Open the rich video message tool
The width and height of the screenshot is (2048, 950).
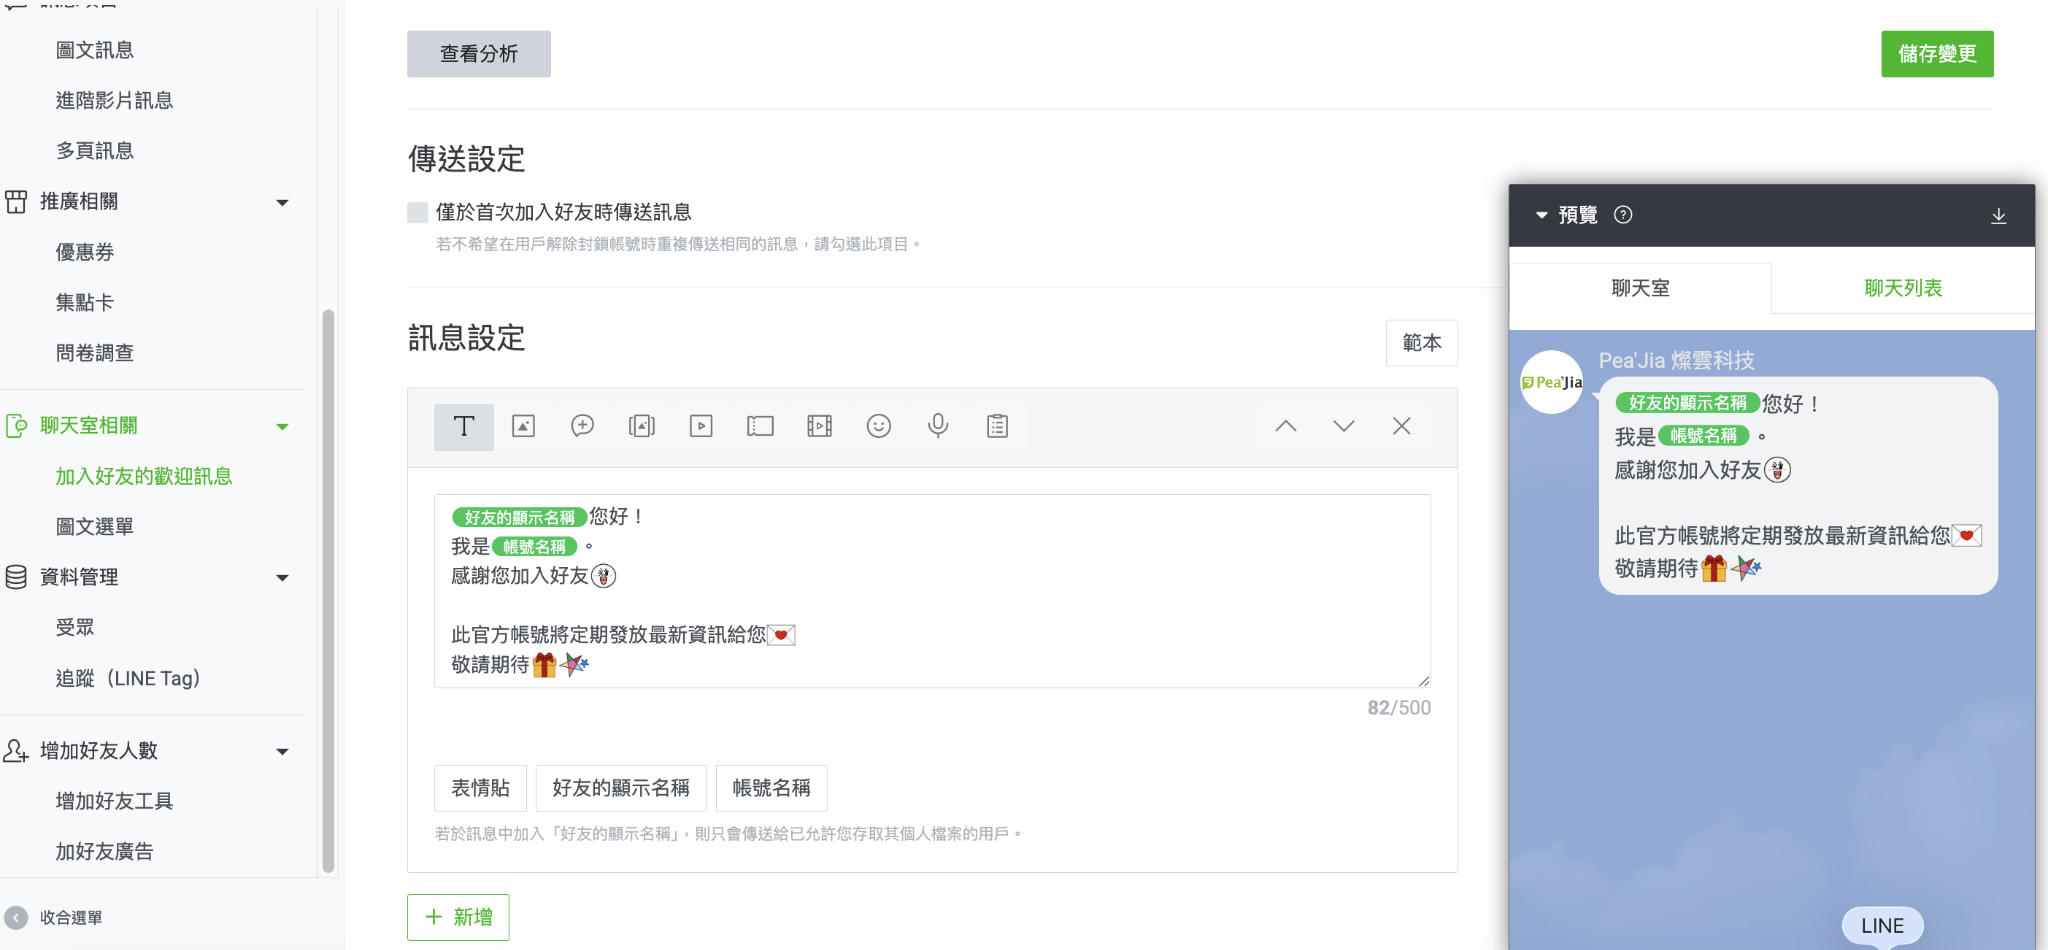[x=819, y=425]
